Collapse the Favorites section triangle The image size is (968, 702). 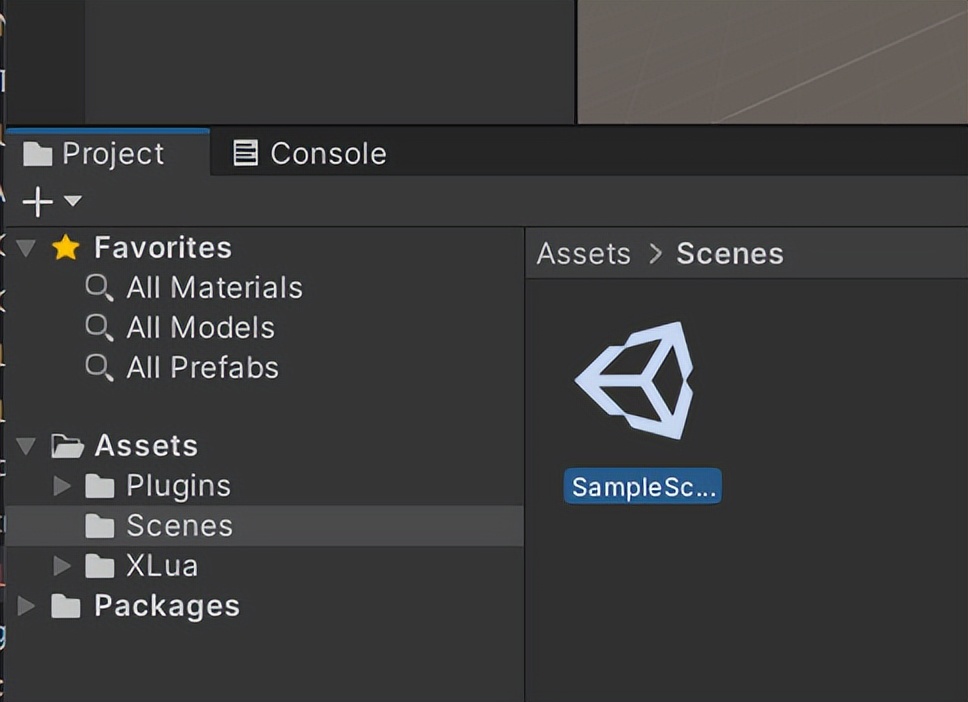(x=26, y=248)
